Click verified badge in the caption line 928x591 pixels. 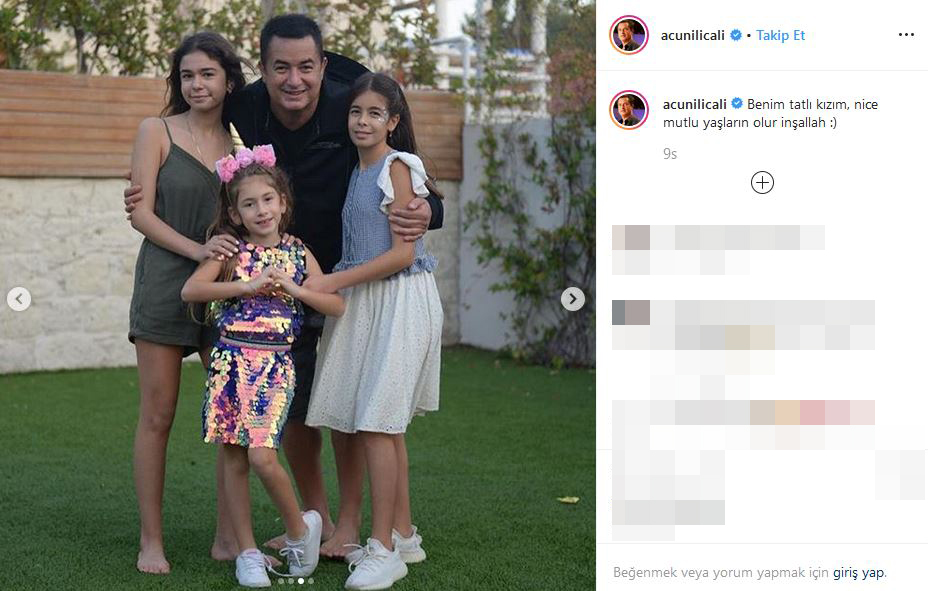pyautogui.click(x=737, y=104)
